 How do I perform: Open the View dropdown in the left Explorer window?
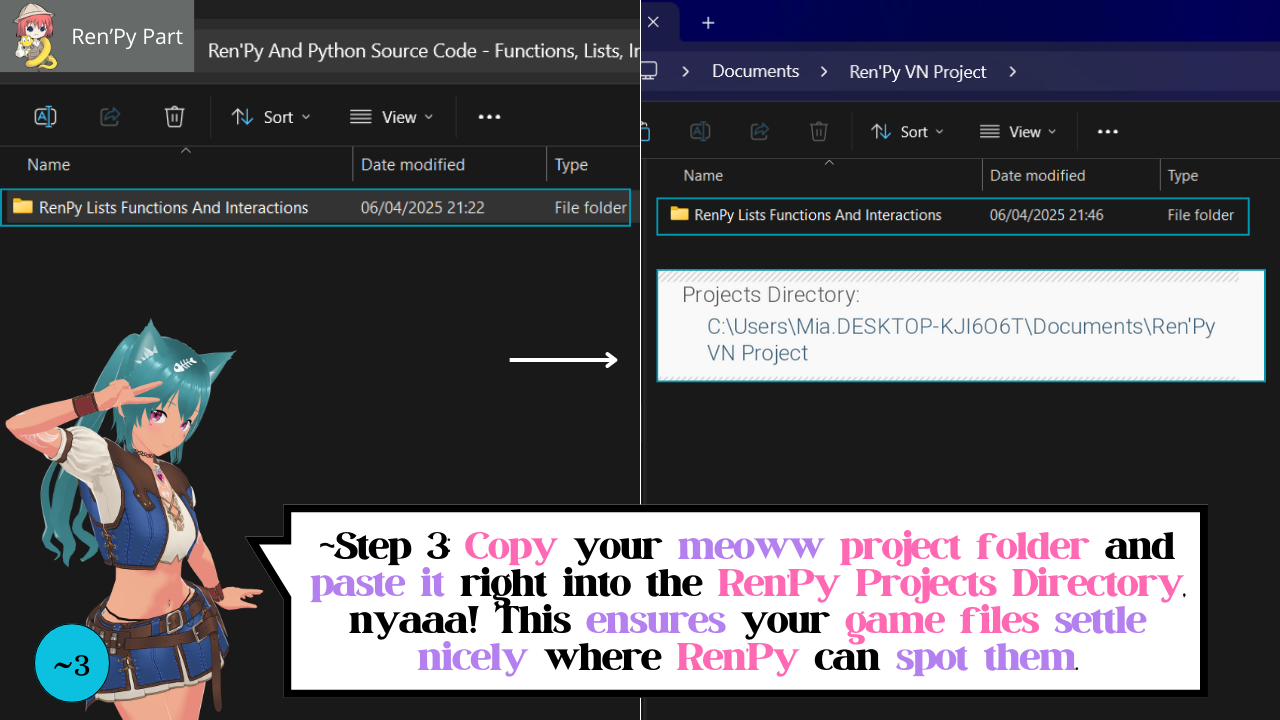point(392,117)
